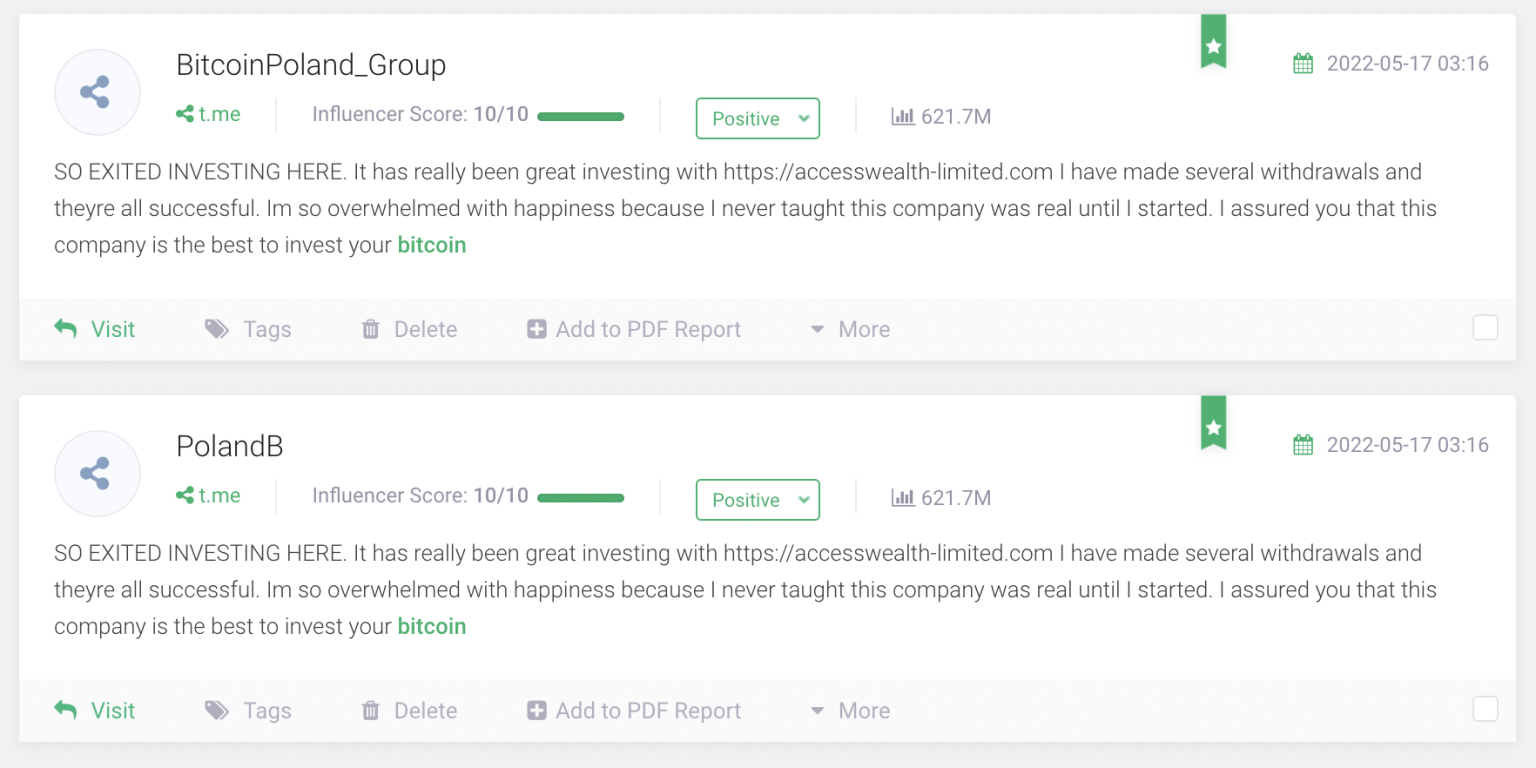Viewport: 1536px width, 768px height.
Task: Click the green star ribbon on BitcoinPoland_Group mention
Action: pos(1213,42)
